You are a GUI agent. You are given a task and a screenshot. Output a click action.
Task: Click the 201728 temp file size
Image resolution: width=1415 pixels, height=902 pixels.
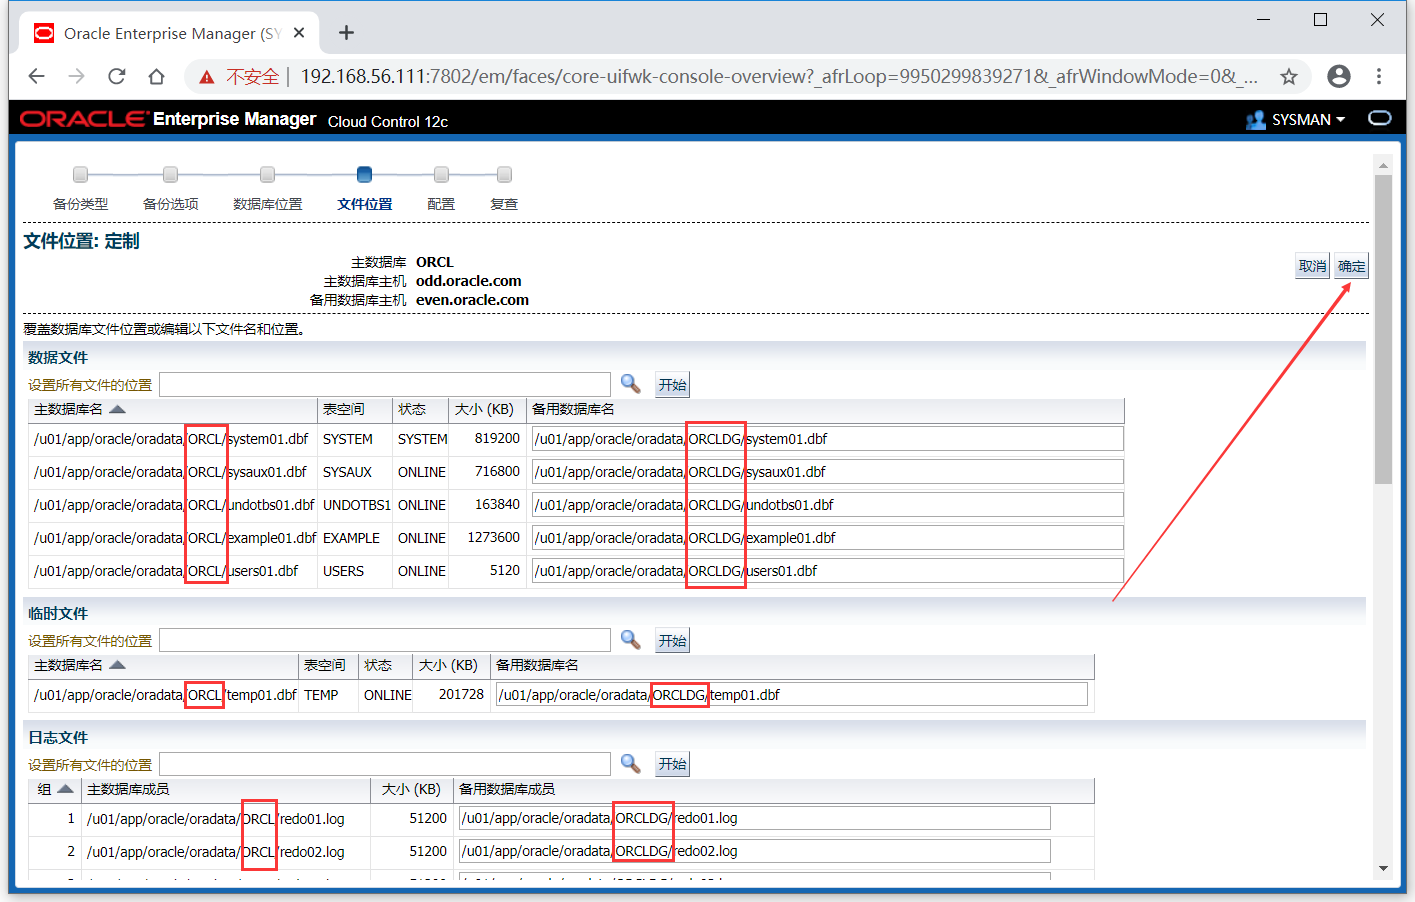[x=461, y=695]
